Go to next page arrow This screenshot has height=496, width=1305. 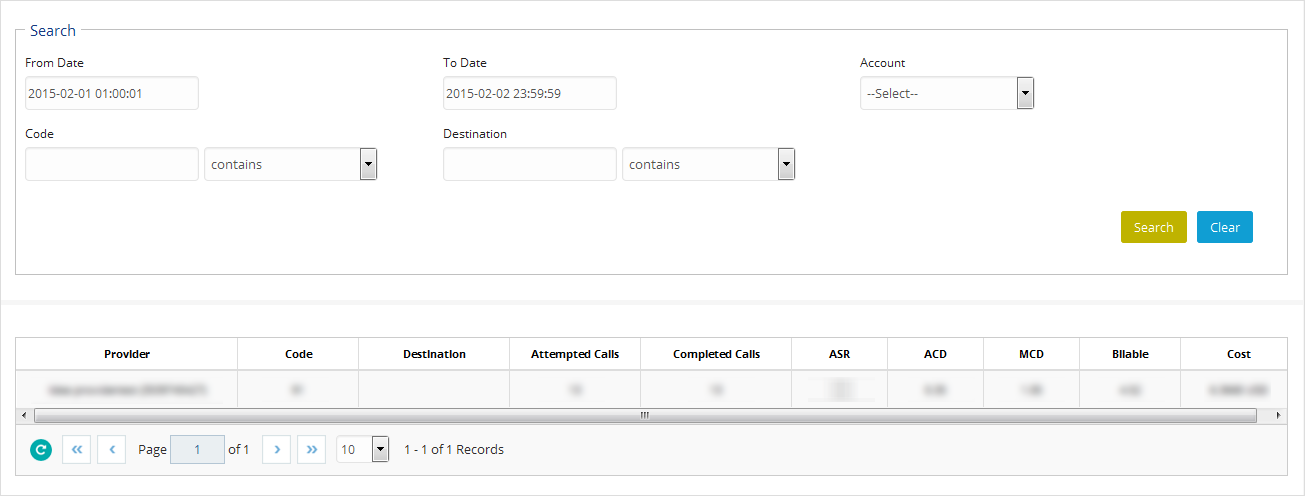[276, 450]
